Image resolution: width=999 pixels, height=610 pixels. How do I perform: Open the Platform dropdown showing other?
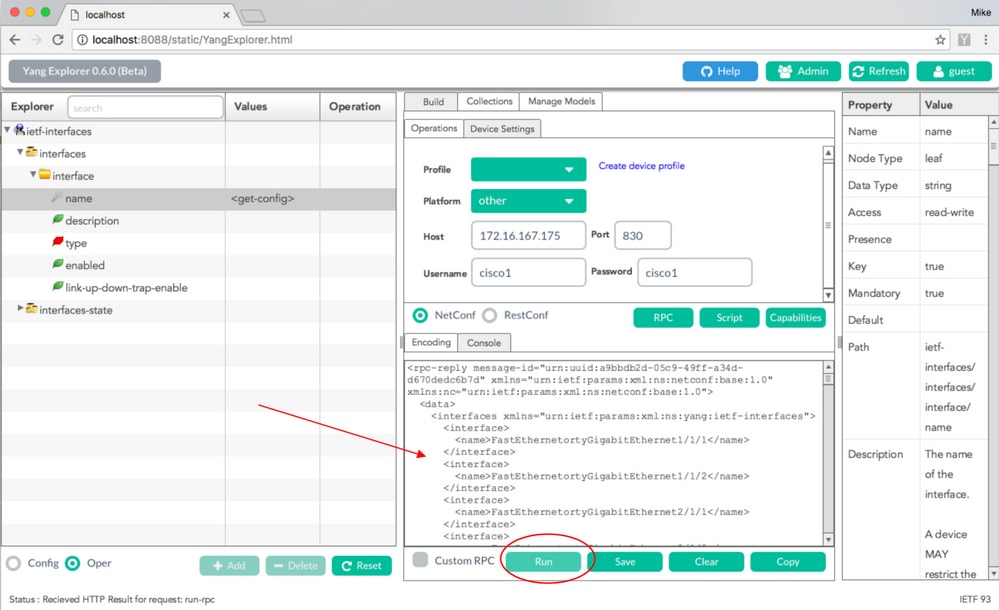[x=528, y=201]
